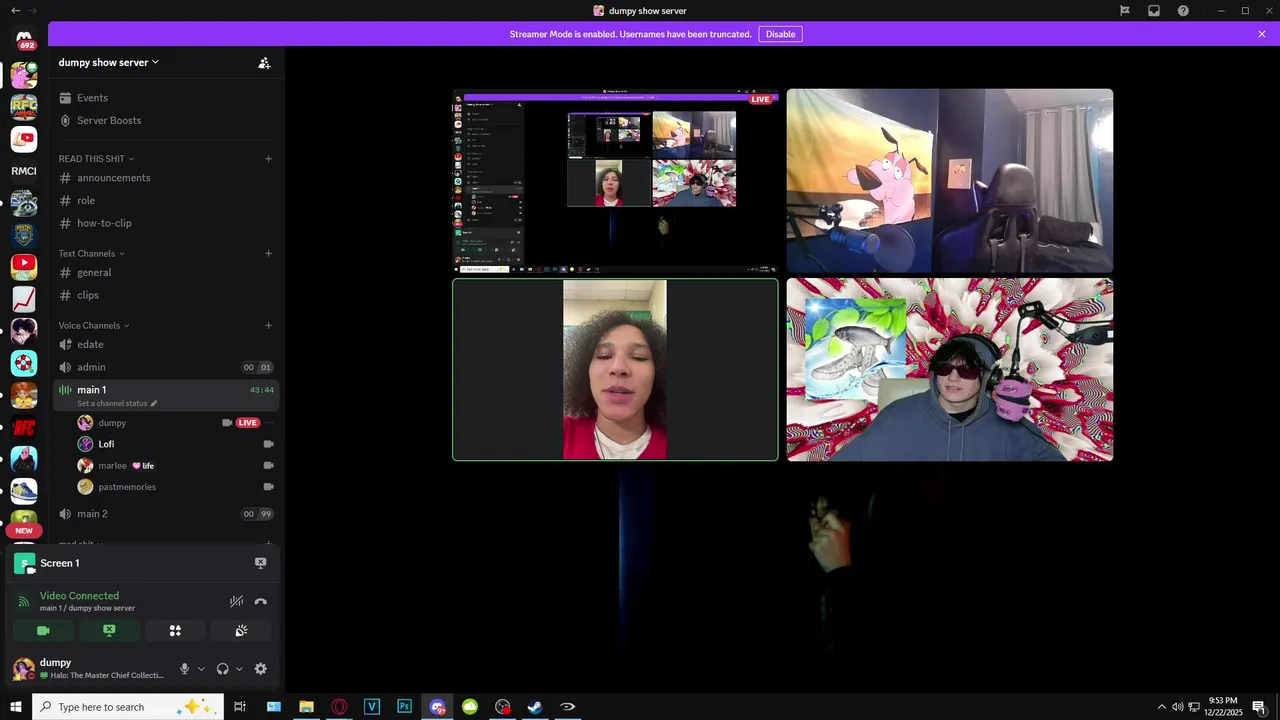Screen dimensions: 1280x720
Task: Toggle screen share in voice panel
Action: (109, 631)
